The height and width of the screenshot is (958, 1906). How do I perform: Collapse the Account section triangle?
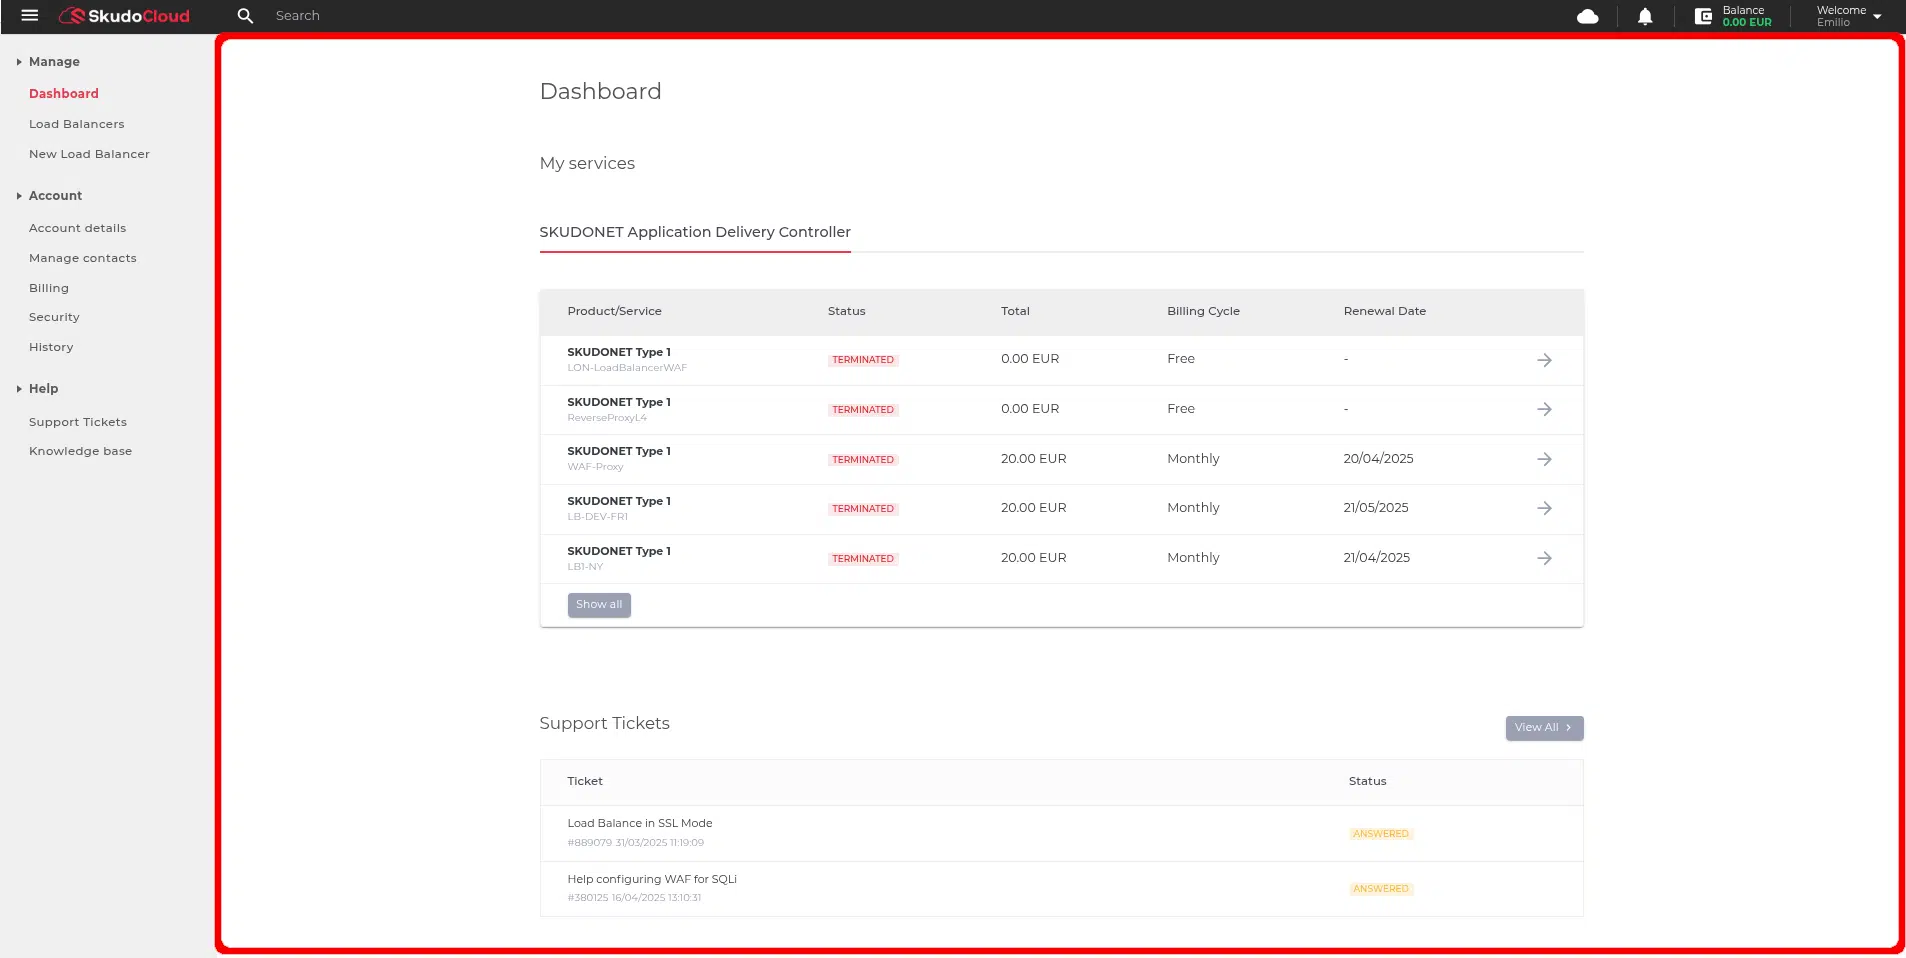(19, 196)
